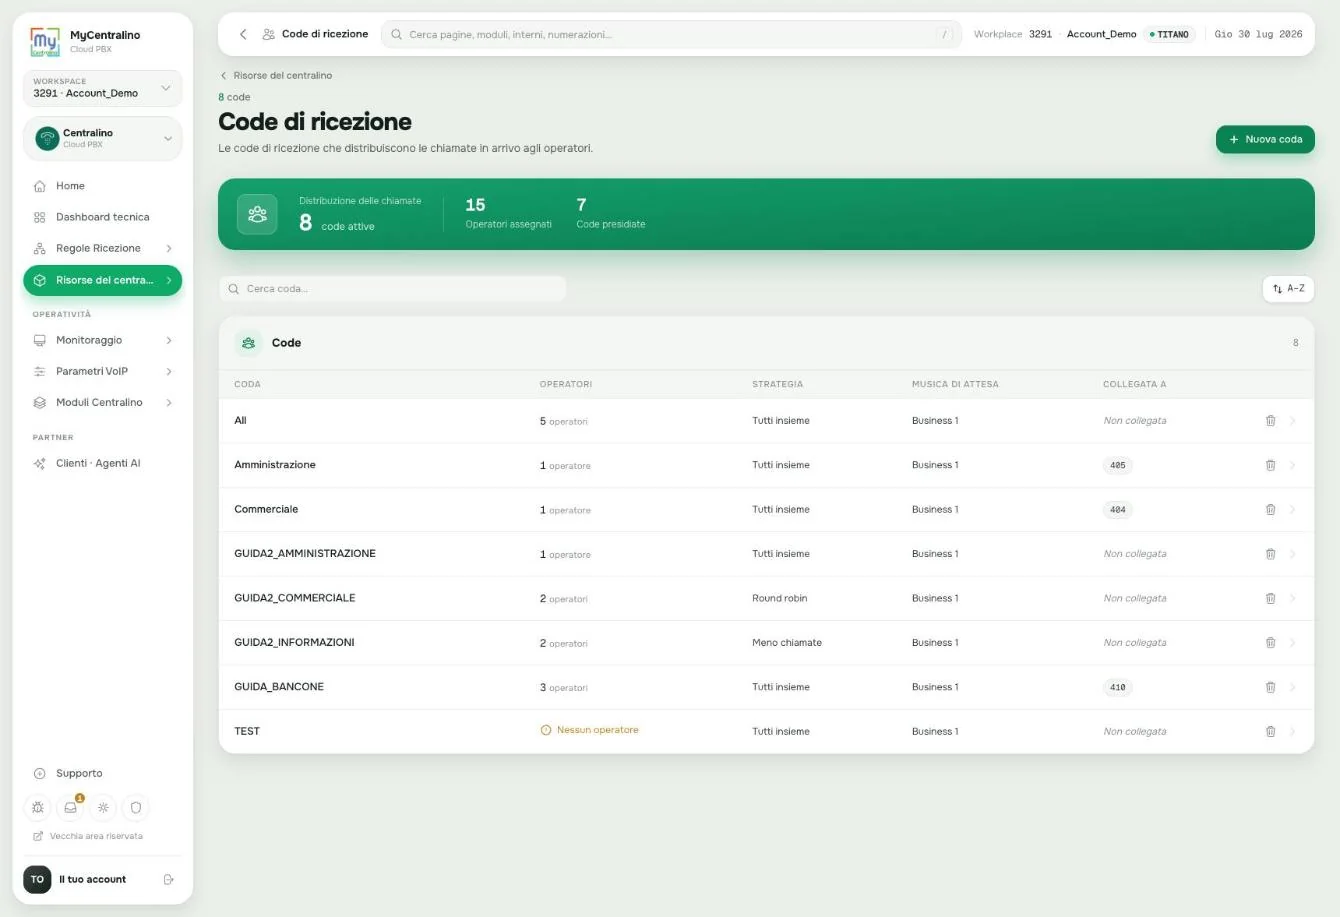1340x917 pixels.
Task: Open the inbox notifications icon
Action: point(71,807)
